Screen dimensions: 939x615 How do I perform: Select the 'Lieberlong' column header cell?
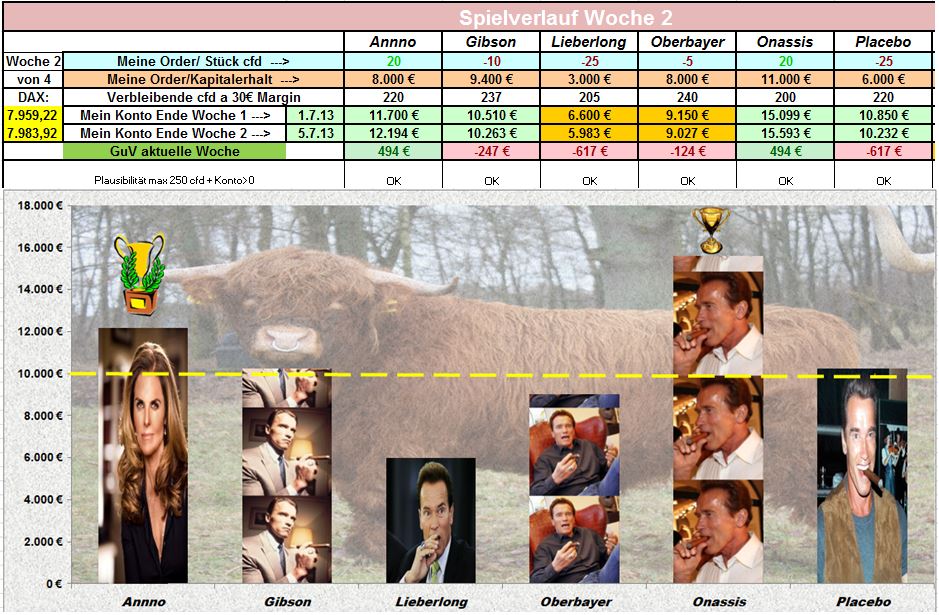tap(589, 42)
